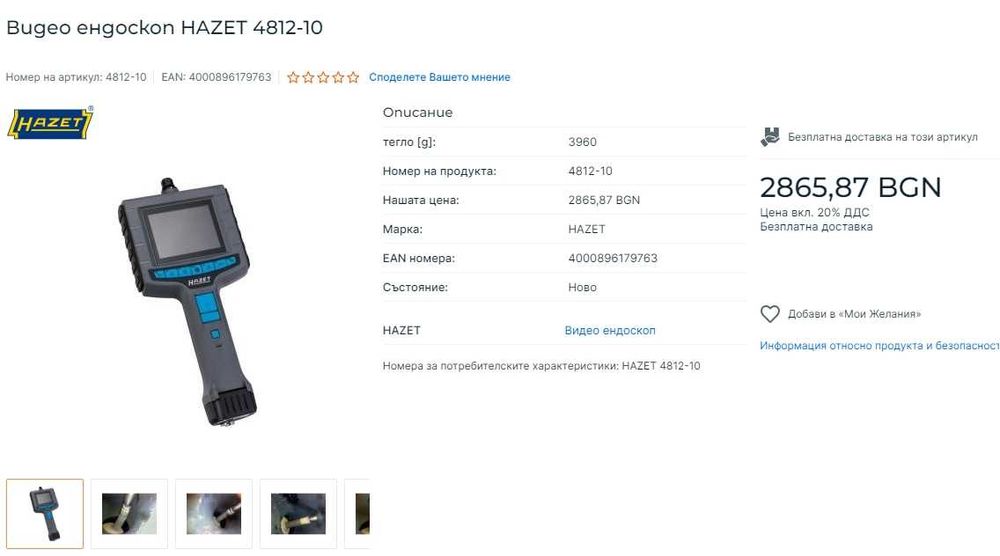Image resolution: width=1000 pixels, height=556 pixels.
Task: Select the third rating star
Action: pyautogui.click(x=323, y=77)
